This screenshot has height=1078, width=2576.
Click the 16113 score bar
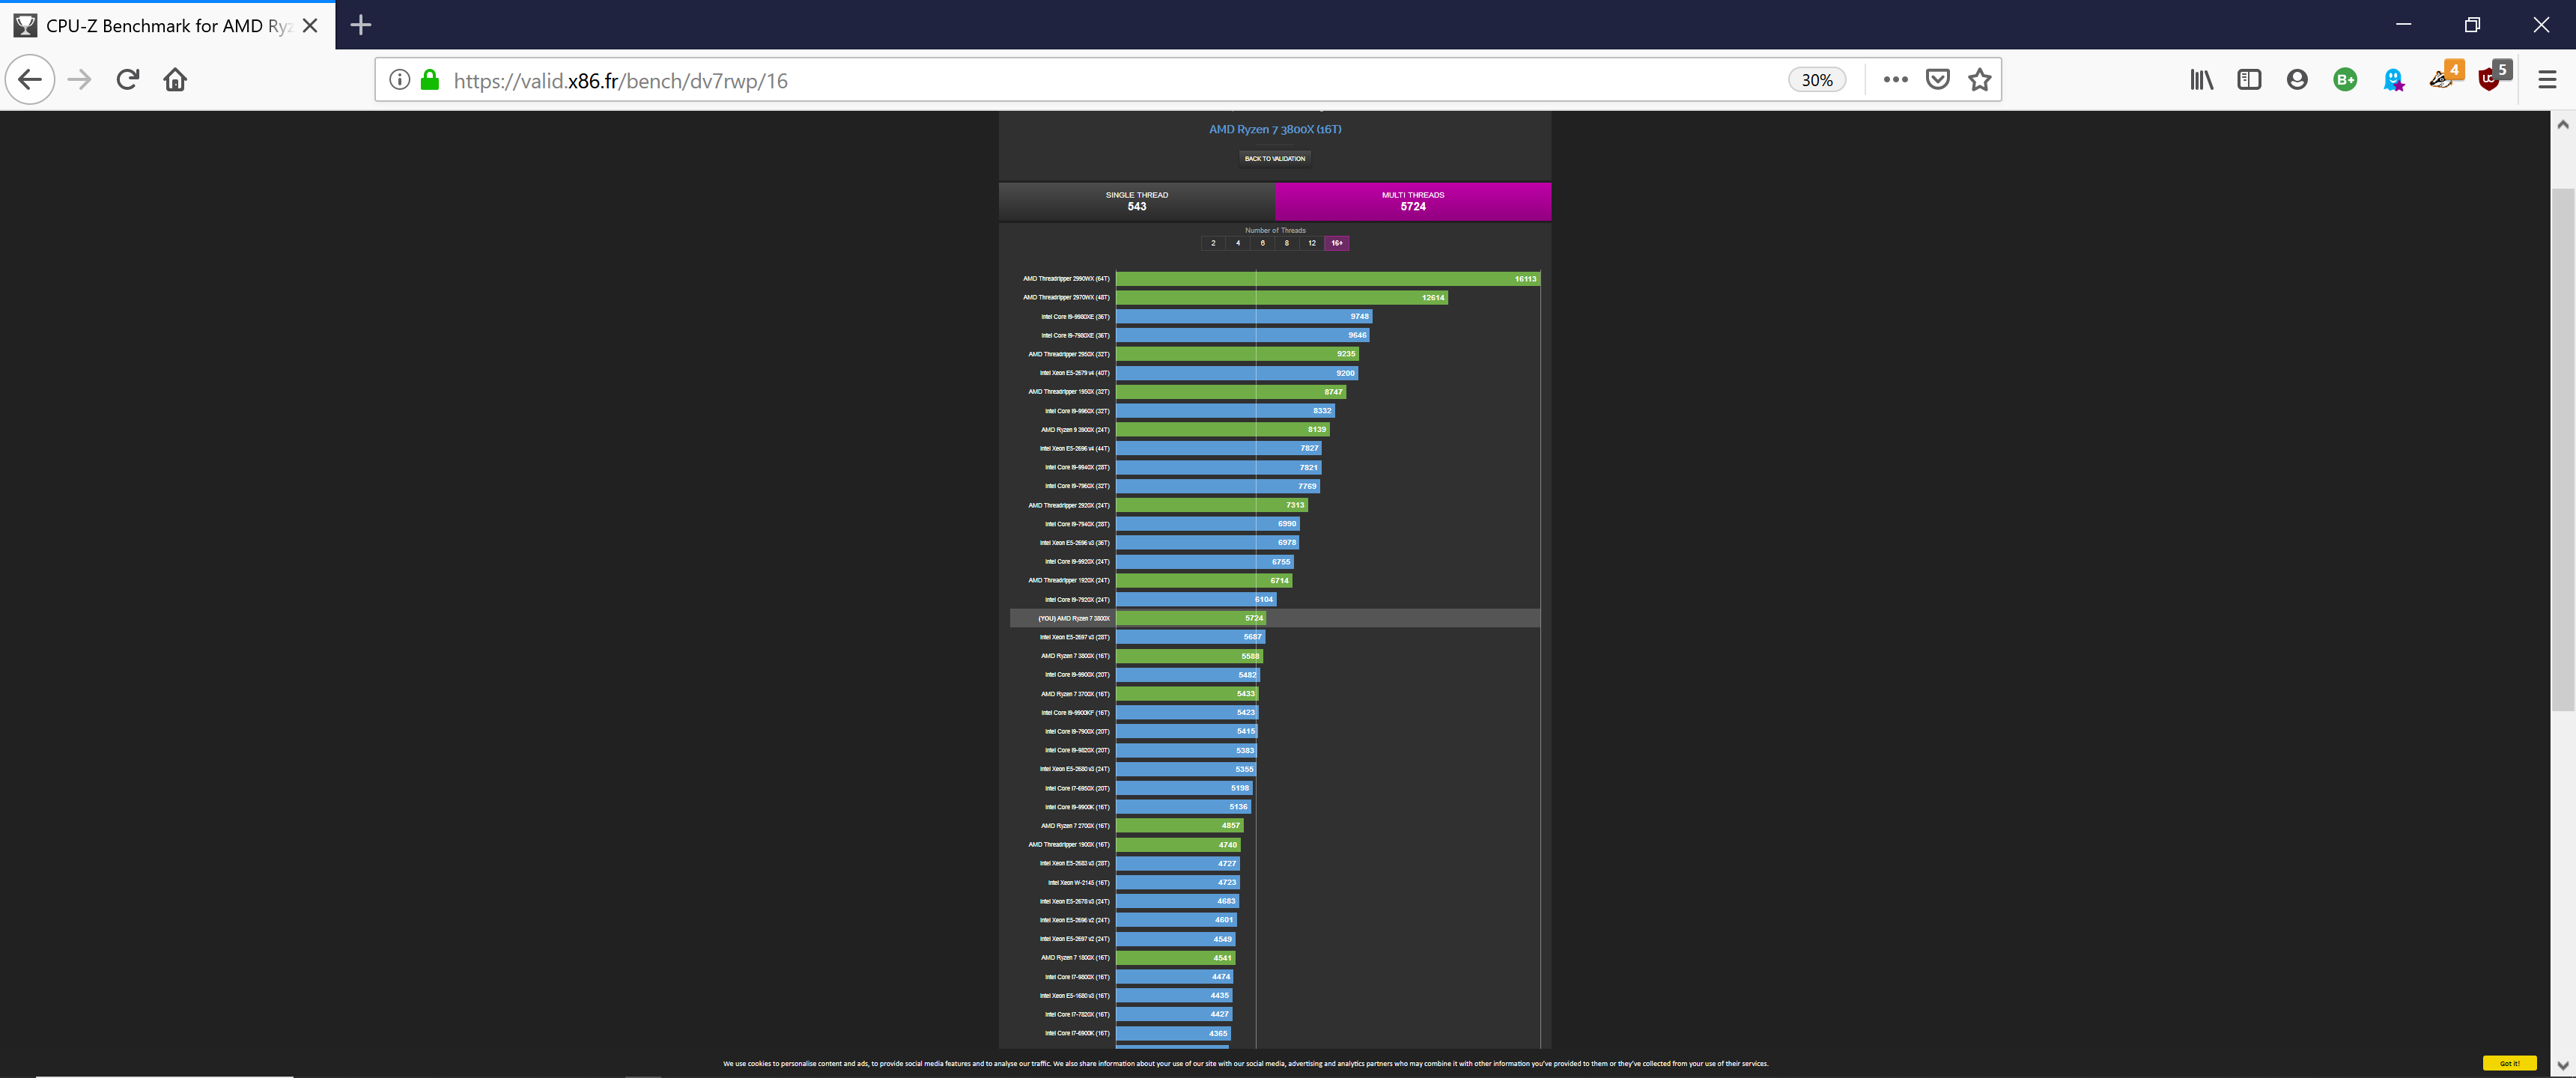tap(1328, 279)
